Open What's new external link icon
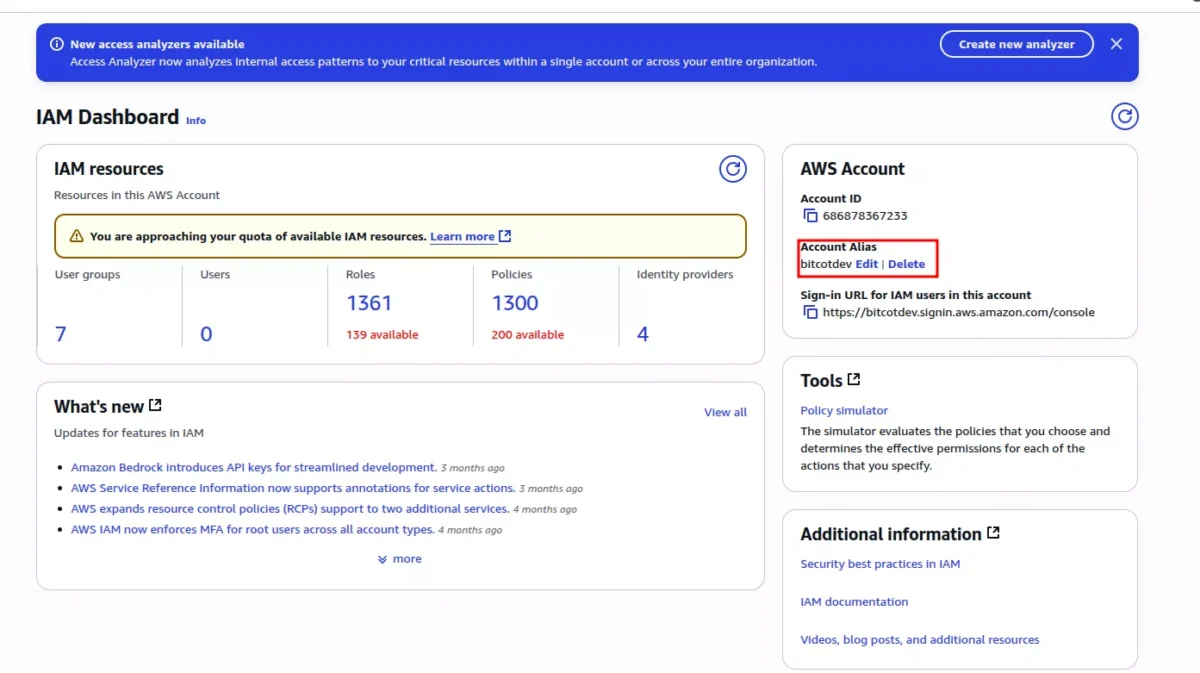 pyautogui.click(x=155, y=406)
